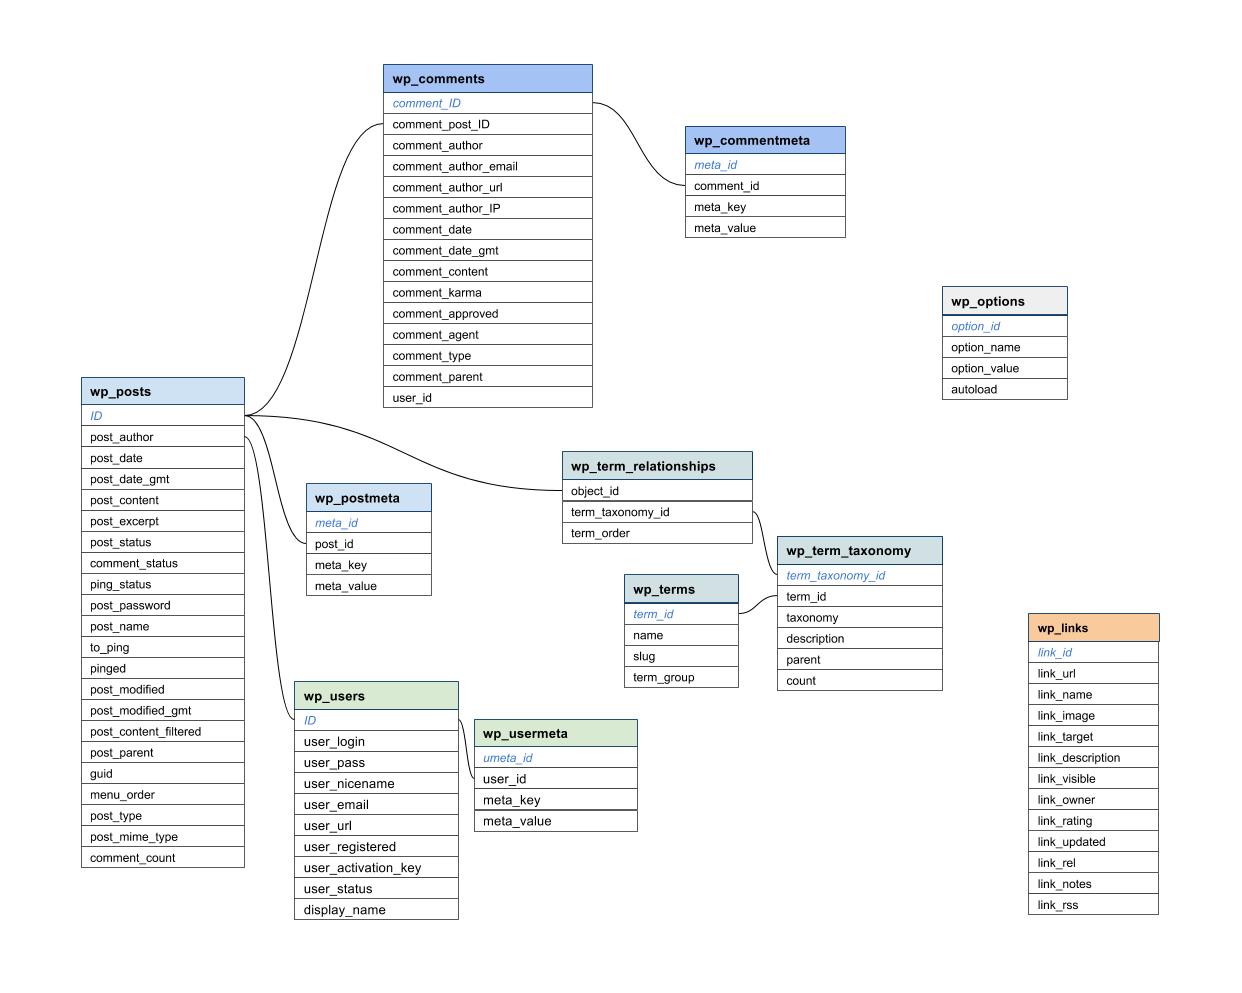
Task: Click the wp_postmeta table header
Action: pos(369,498)
